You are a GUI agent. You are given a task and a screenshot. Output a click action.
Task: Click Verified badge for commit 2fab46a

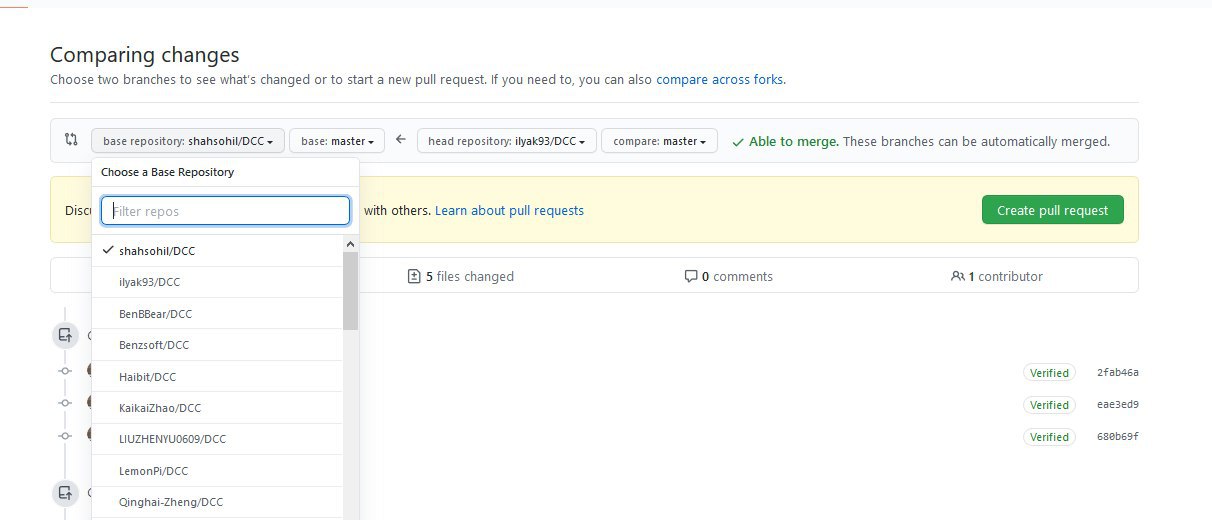point(1049,373)
